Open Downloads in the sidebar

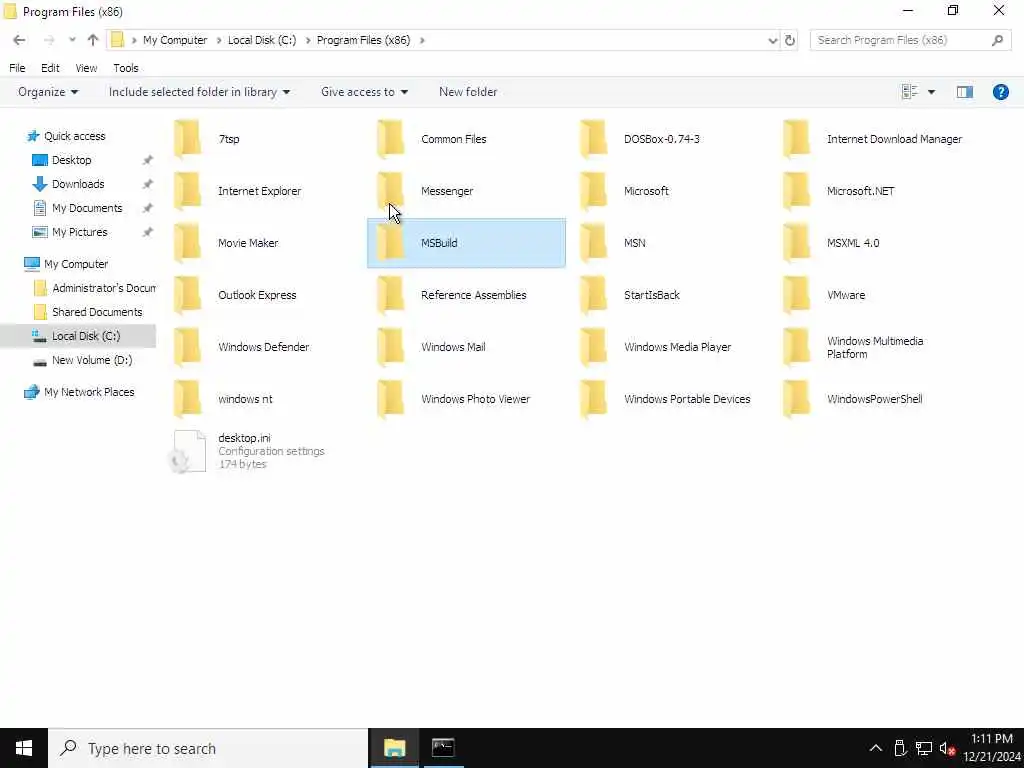click(78, 184)
